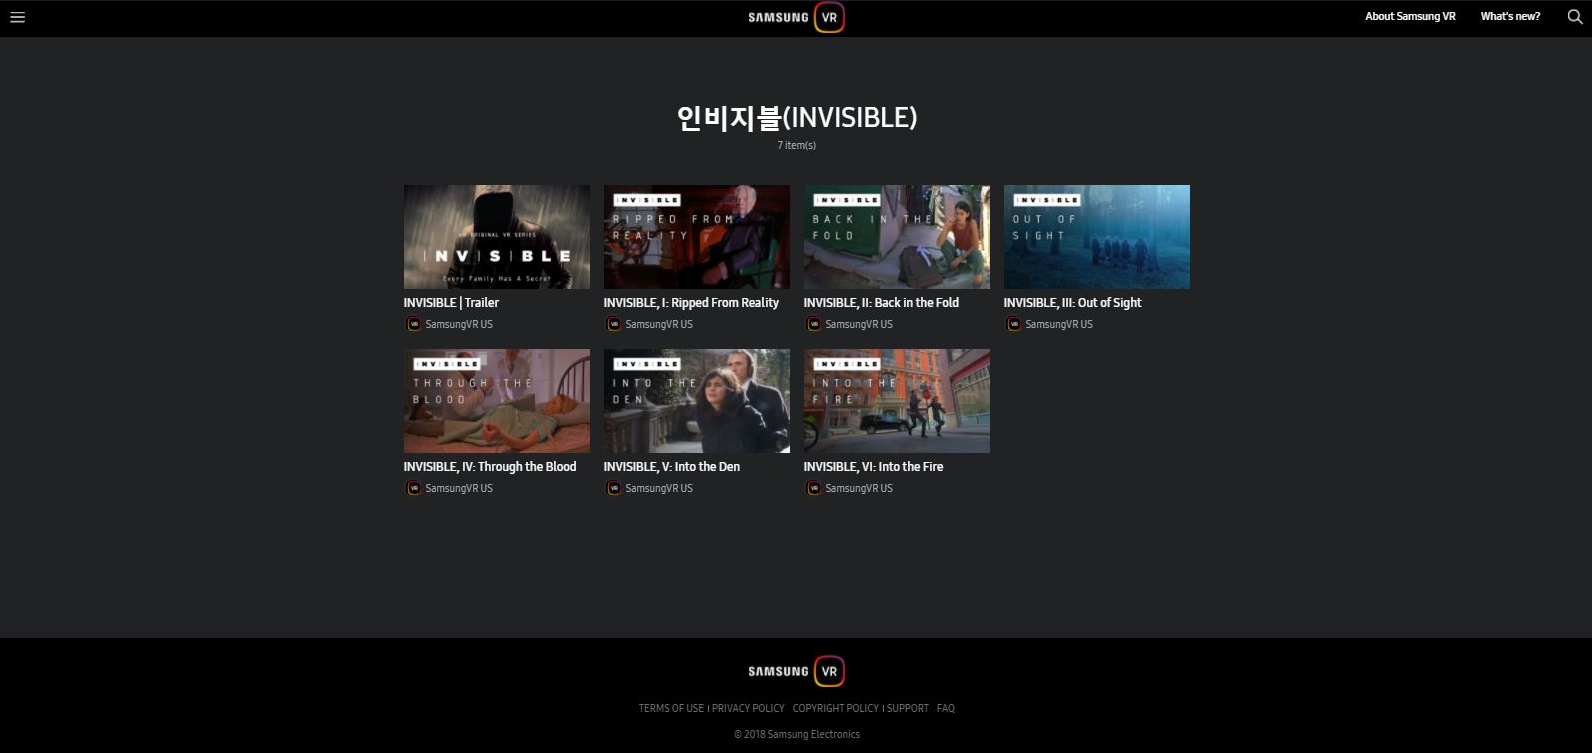This screenshot has height=753, width=1592.
Task: Open the hamburger menu icon
Action: (17, 17)
